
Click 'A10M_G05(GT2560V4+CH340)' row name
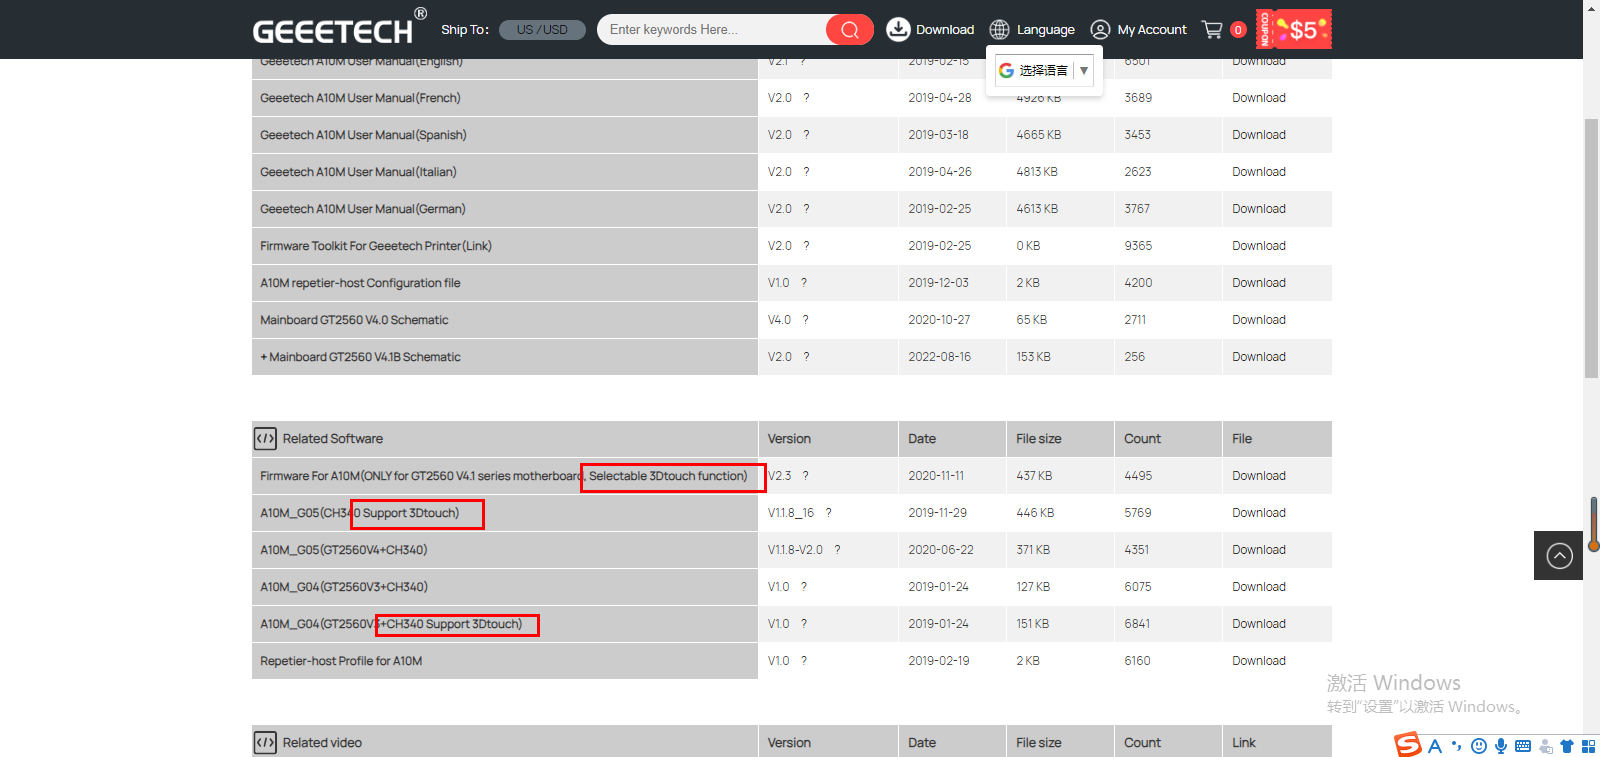click(x=344, y=550)
